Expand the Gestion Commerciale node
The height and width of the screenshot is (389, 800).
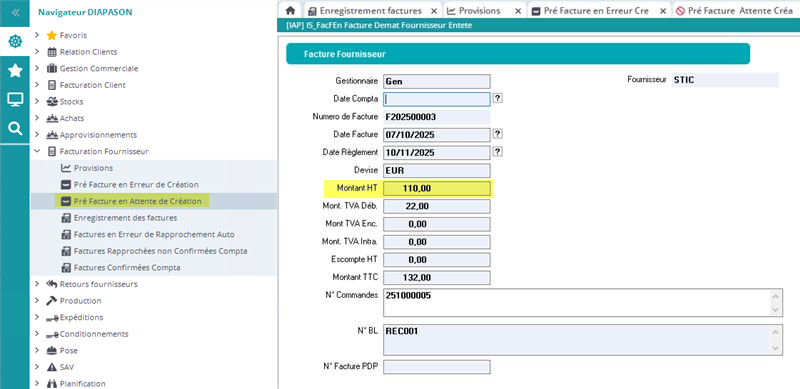[37, 68]
